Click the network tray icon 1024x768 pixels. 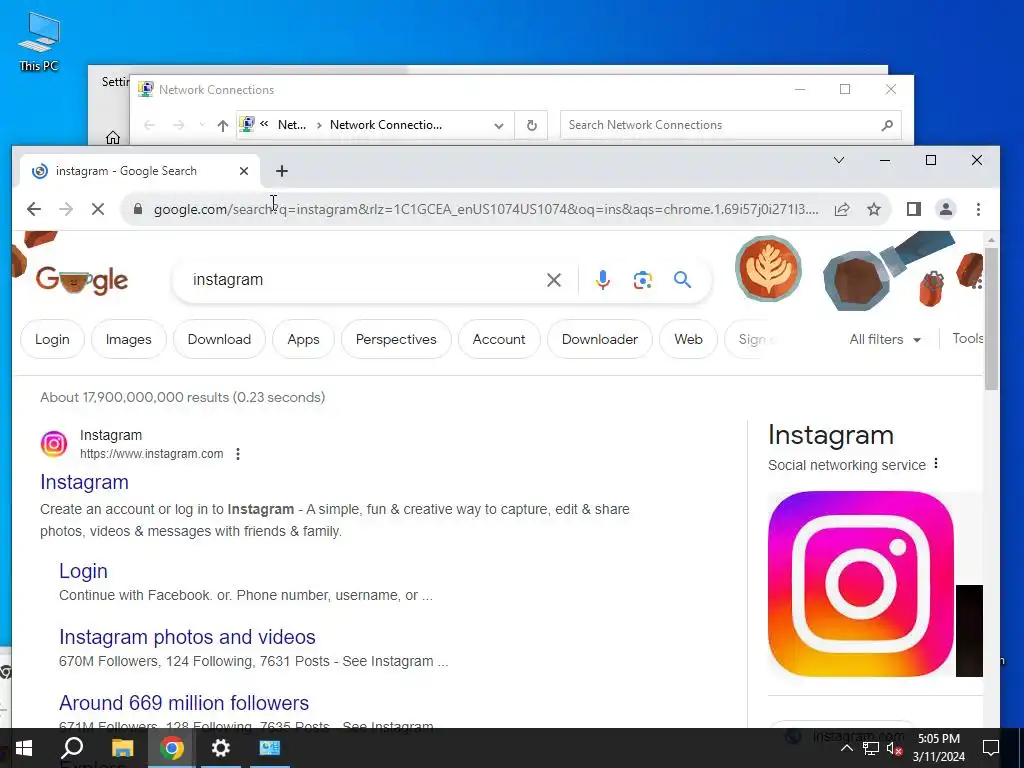coord(871,748)
